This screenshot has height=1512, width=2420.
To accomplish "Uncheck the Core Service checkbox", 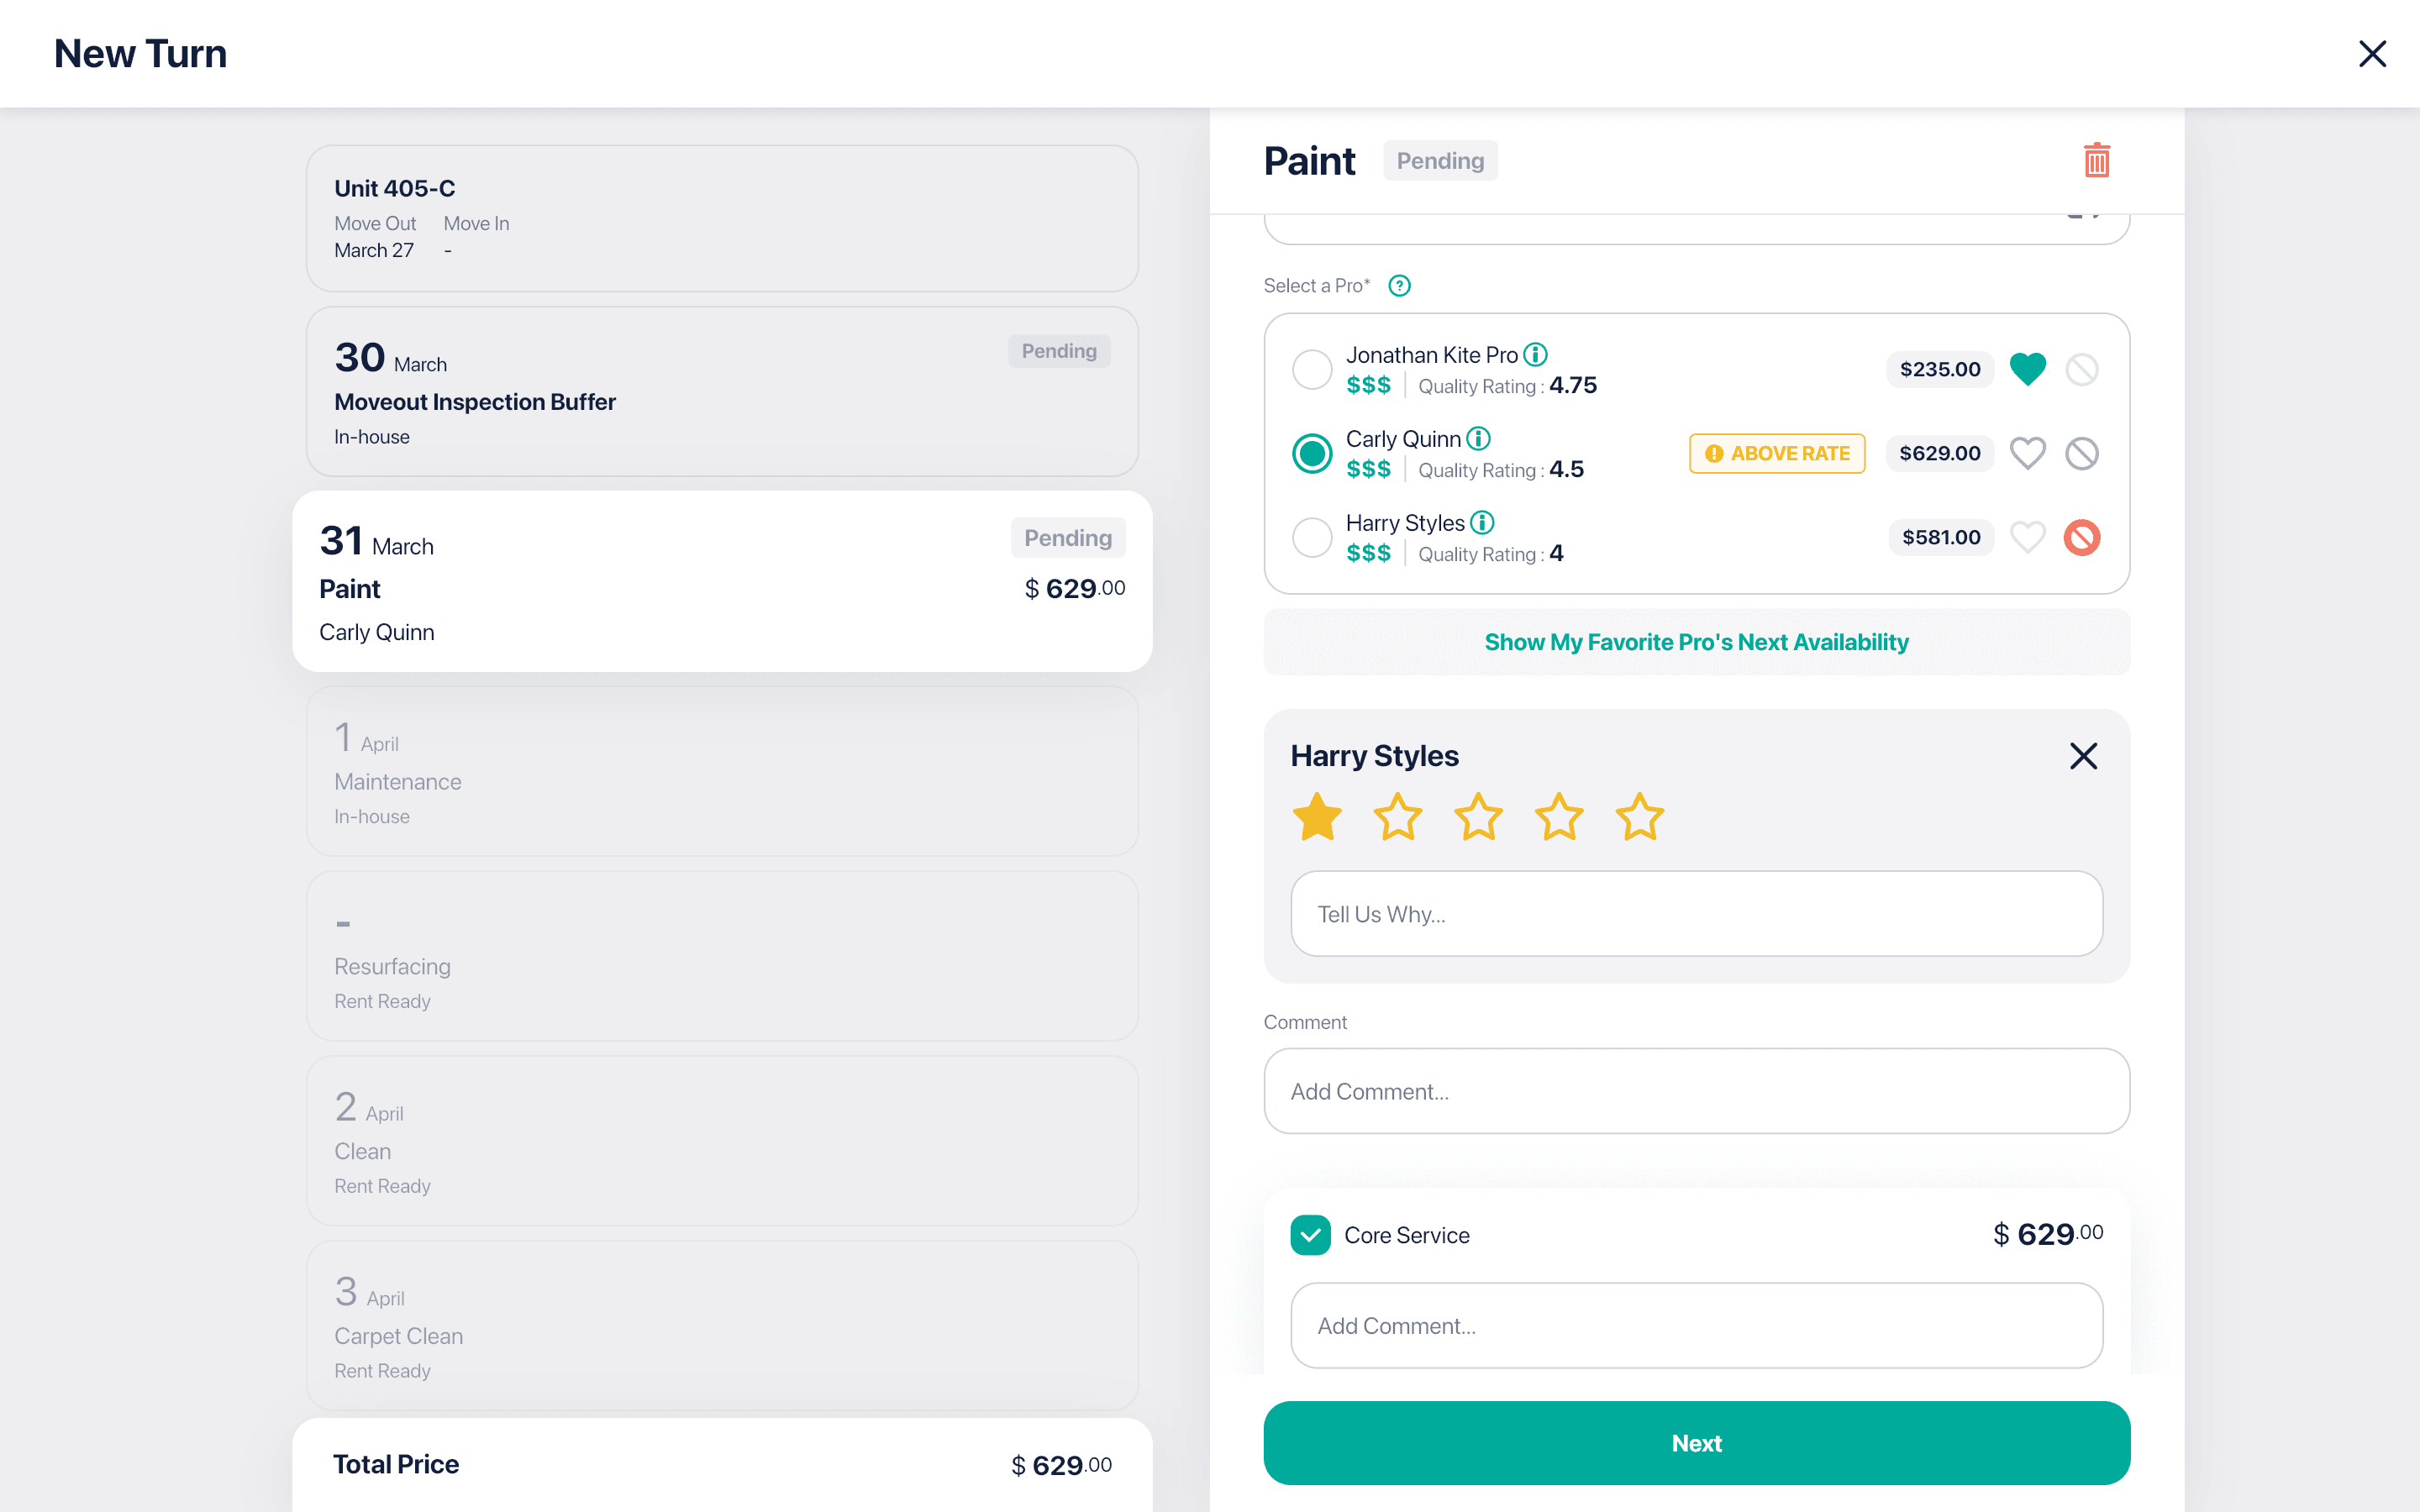I will coord(1310,1235).
